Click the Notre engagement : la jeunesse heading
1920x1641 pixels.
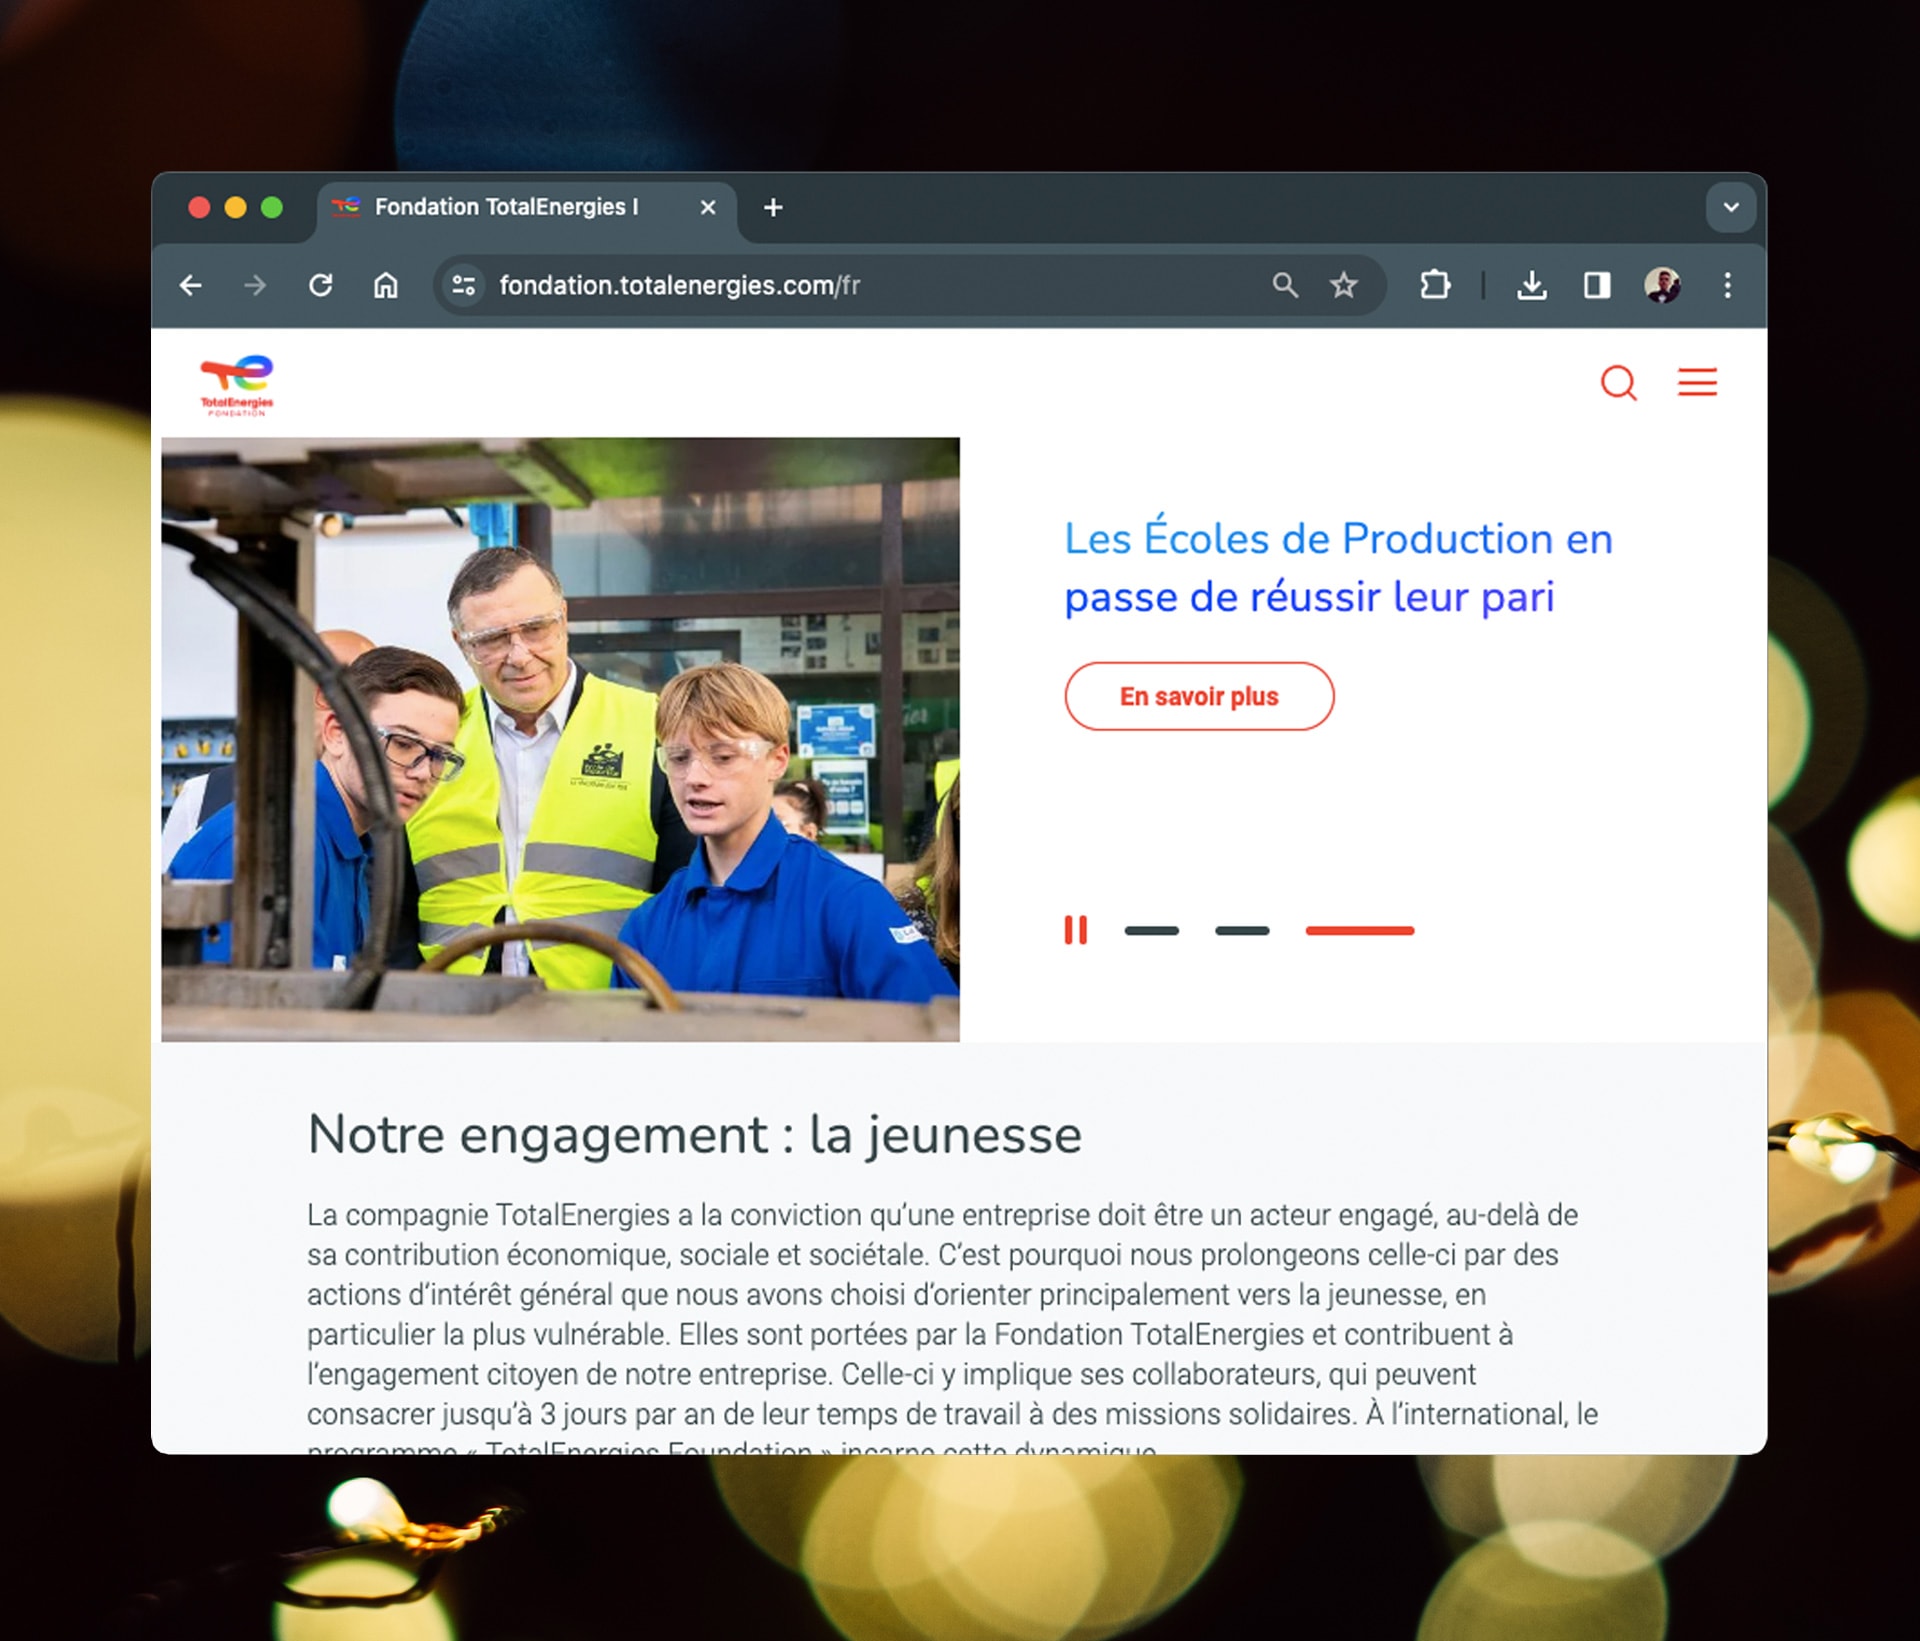coord(694,1135)
